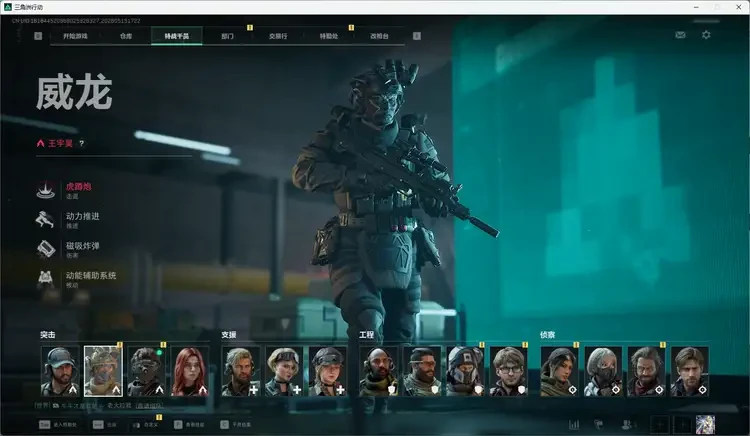This screenshot has height=436, width=750.
Task: Click the help question mark beside 王宇昊
Action: (81, 143)
